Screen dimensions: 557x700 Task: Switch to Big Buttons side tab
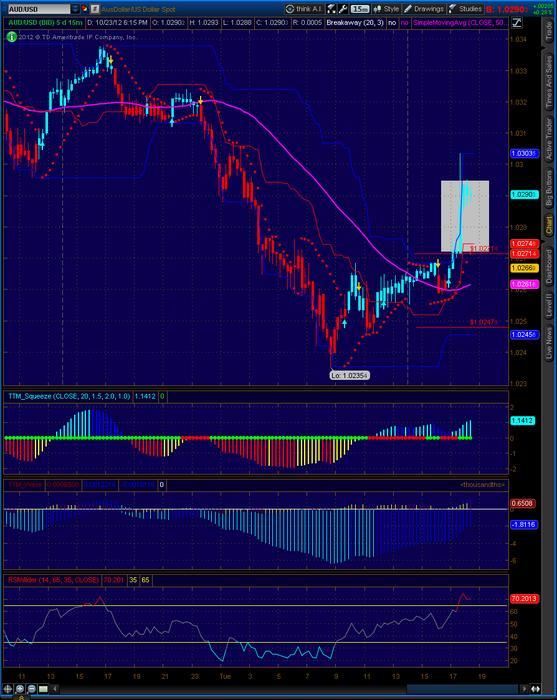click(x=549, y=188)
